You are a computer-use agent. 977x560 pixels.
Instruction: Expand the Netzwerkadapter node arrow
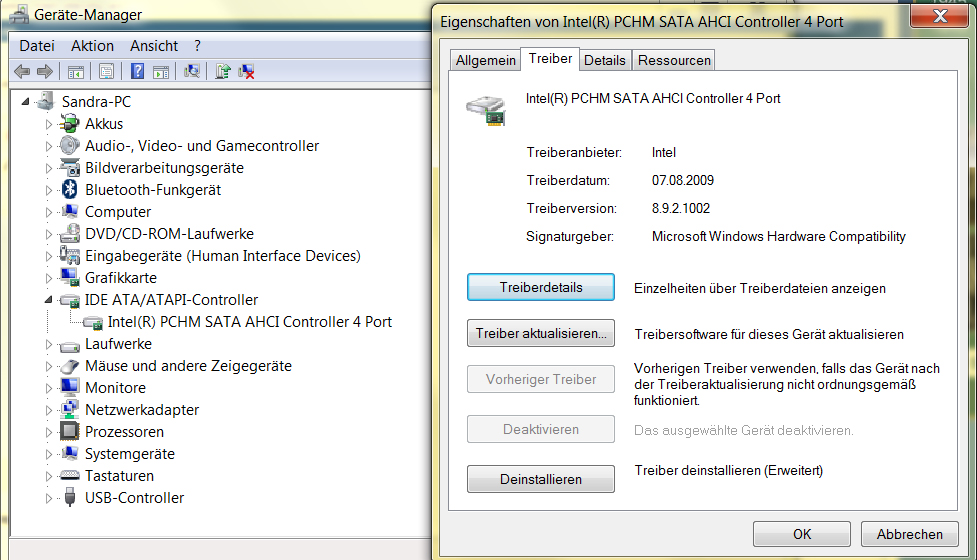[49, 410]
